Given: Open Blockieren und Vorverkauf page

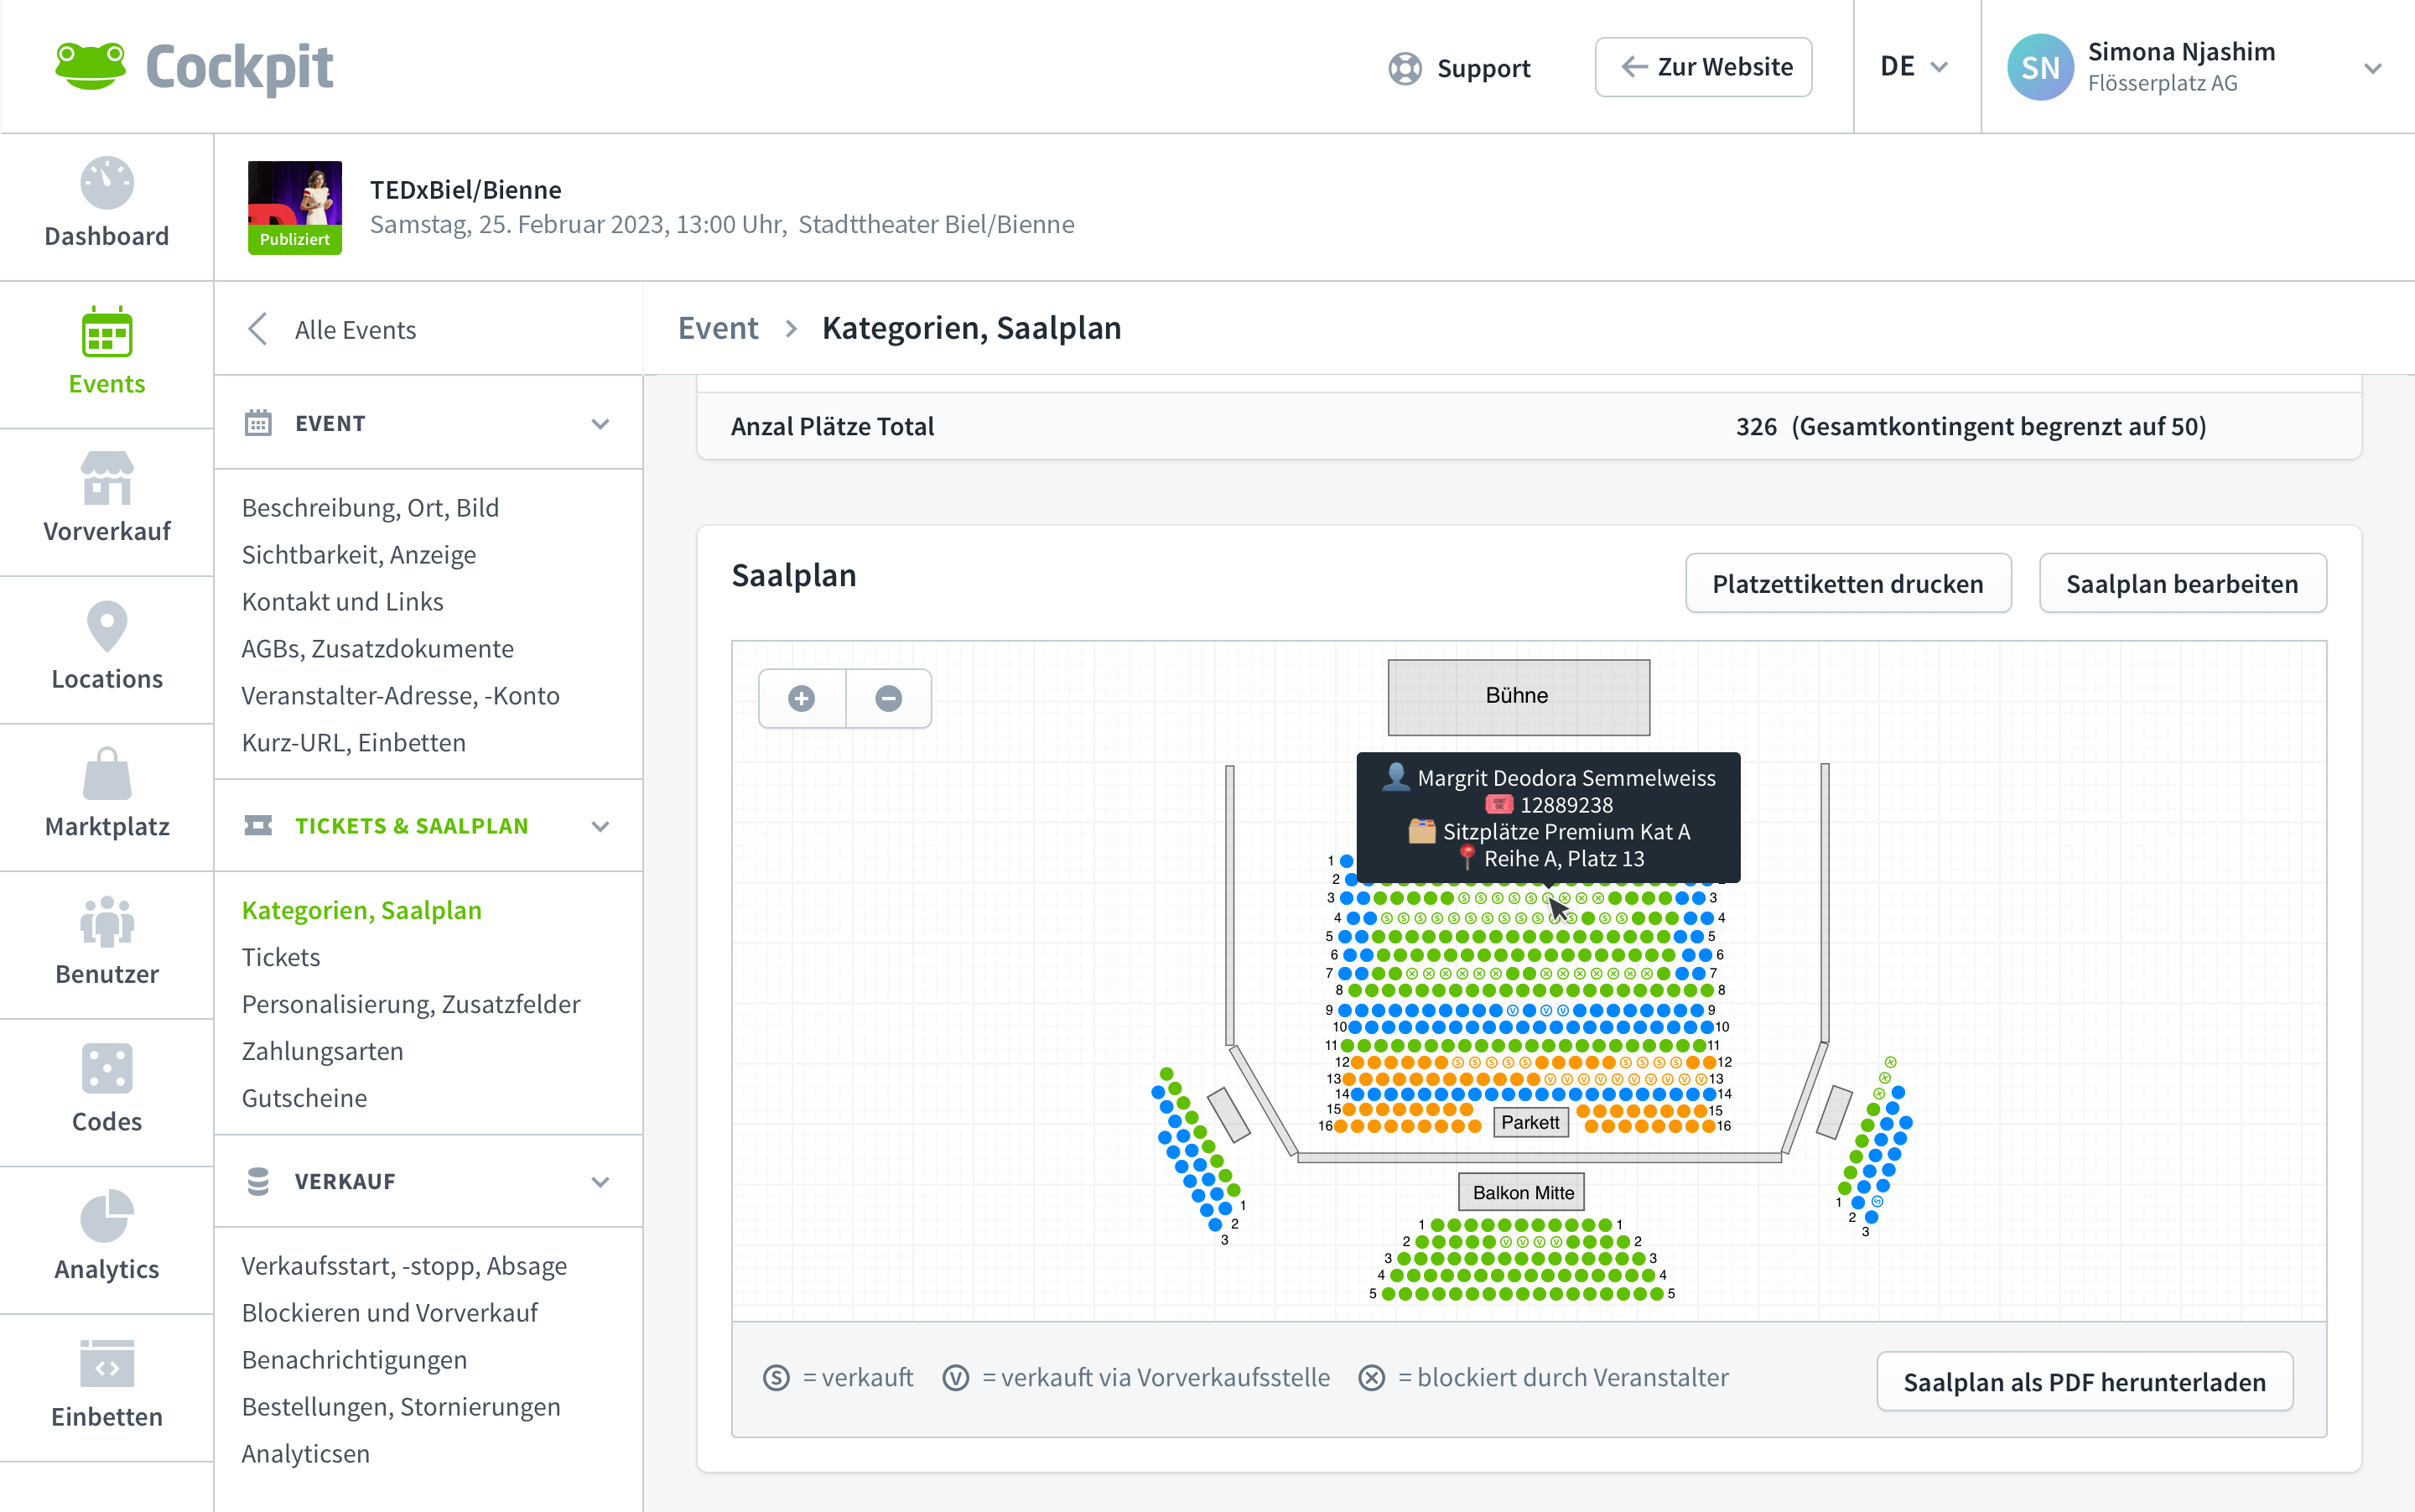Looking at the screenshot, I should tap(389, 1312).
